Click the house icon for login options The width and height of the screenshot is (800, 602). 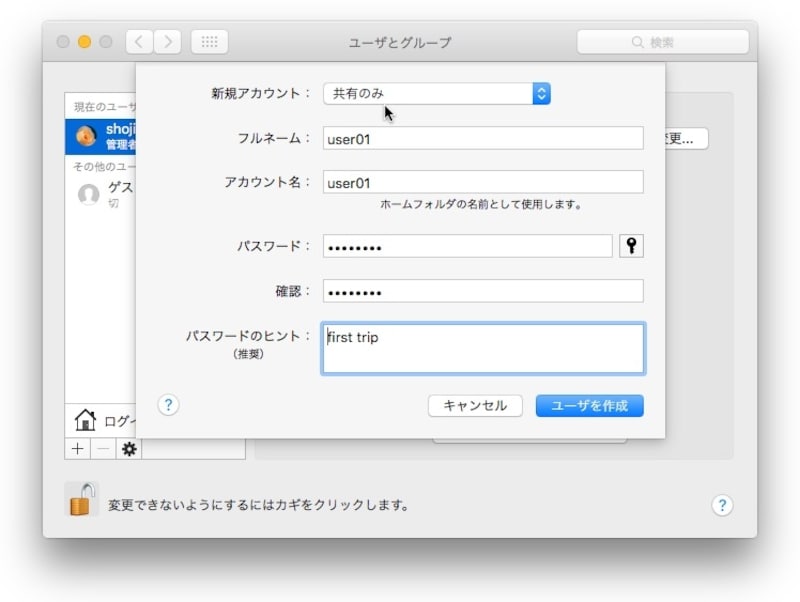tap(85, 420)
